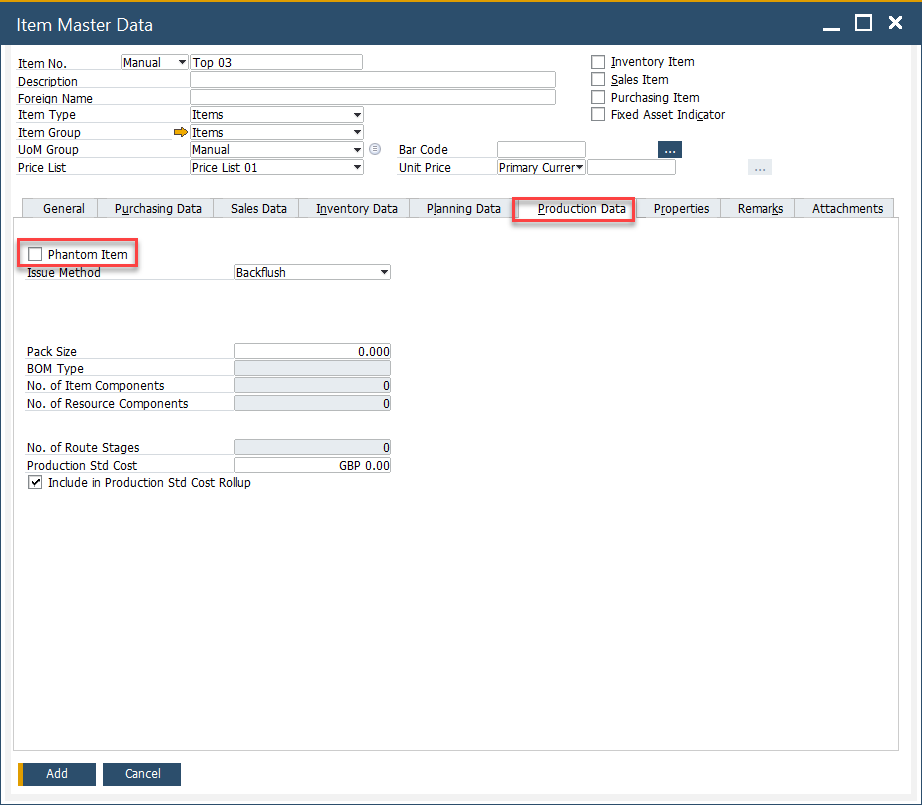Open the Price List 01 dropdown
922x805 pixels.
(357, 168)
